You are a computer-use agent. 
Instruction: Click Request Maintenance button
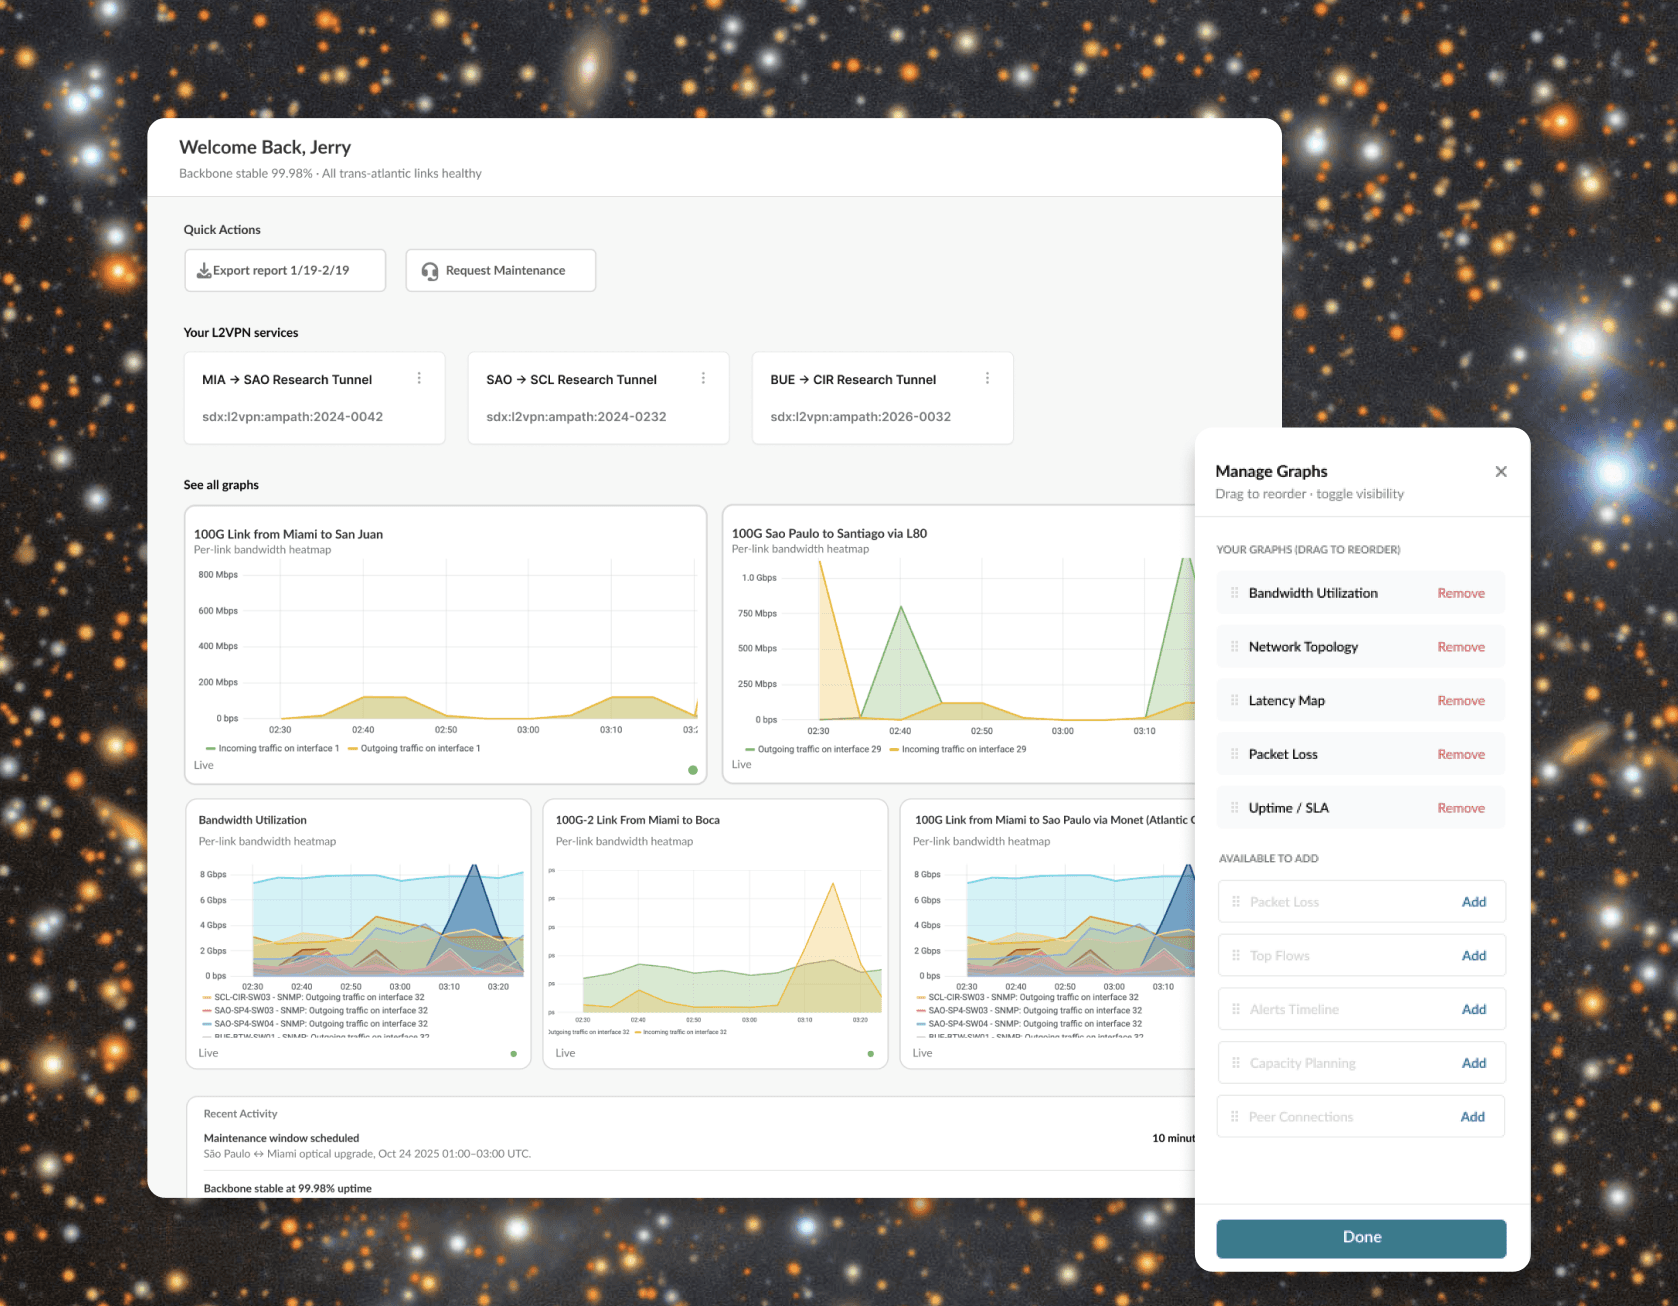click(x=501, y=271)
